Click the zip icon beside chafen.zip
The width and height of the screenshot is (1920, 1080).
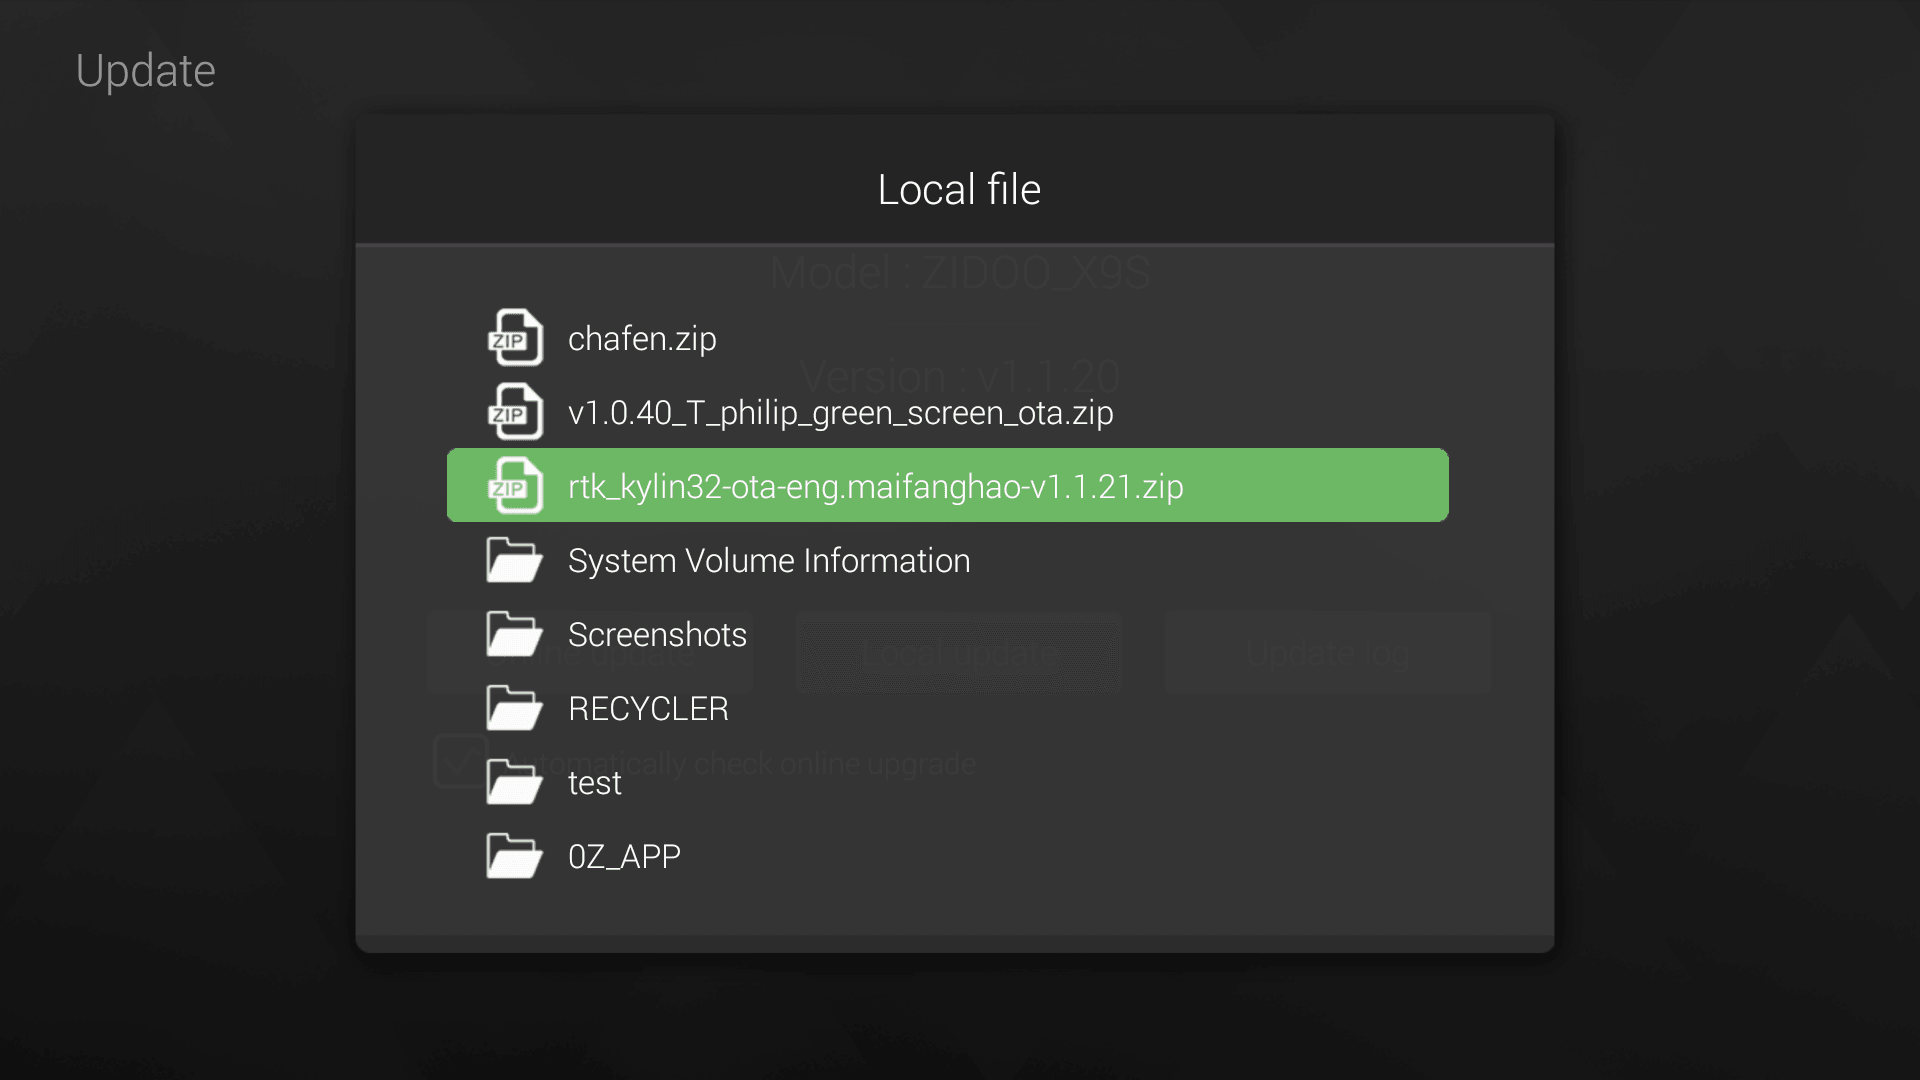(515, 338)
